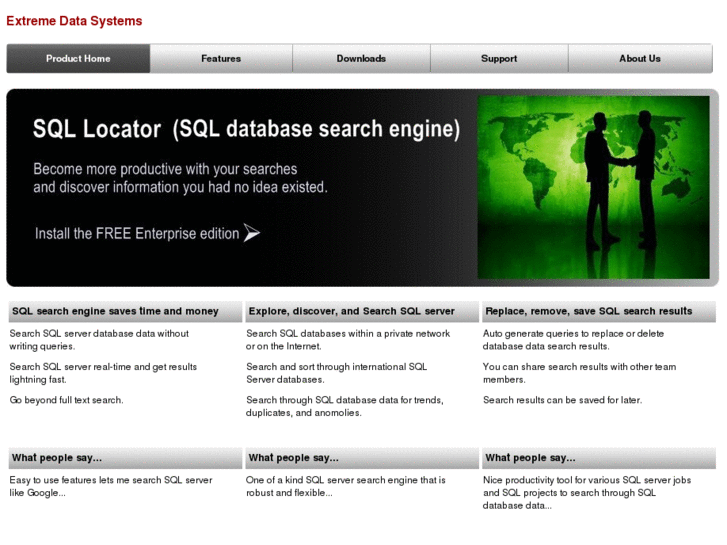The width and height of the screenshot is (727, 545).
Task: Click the SQL Locator banner heading
Action: [246, 128]
